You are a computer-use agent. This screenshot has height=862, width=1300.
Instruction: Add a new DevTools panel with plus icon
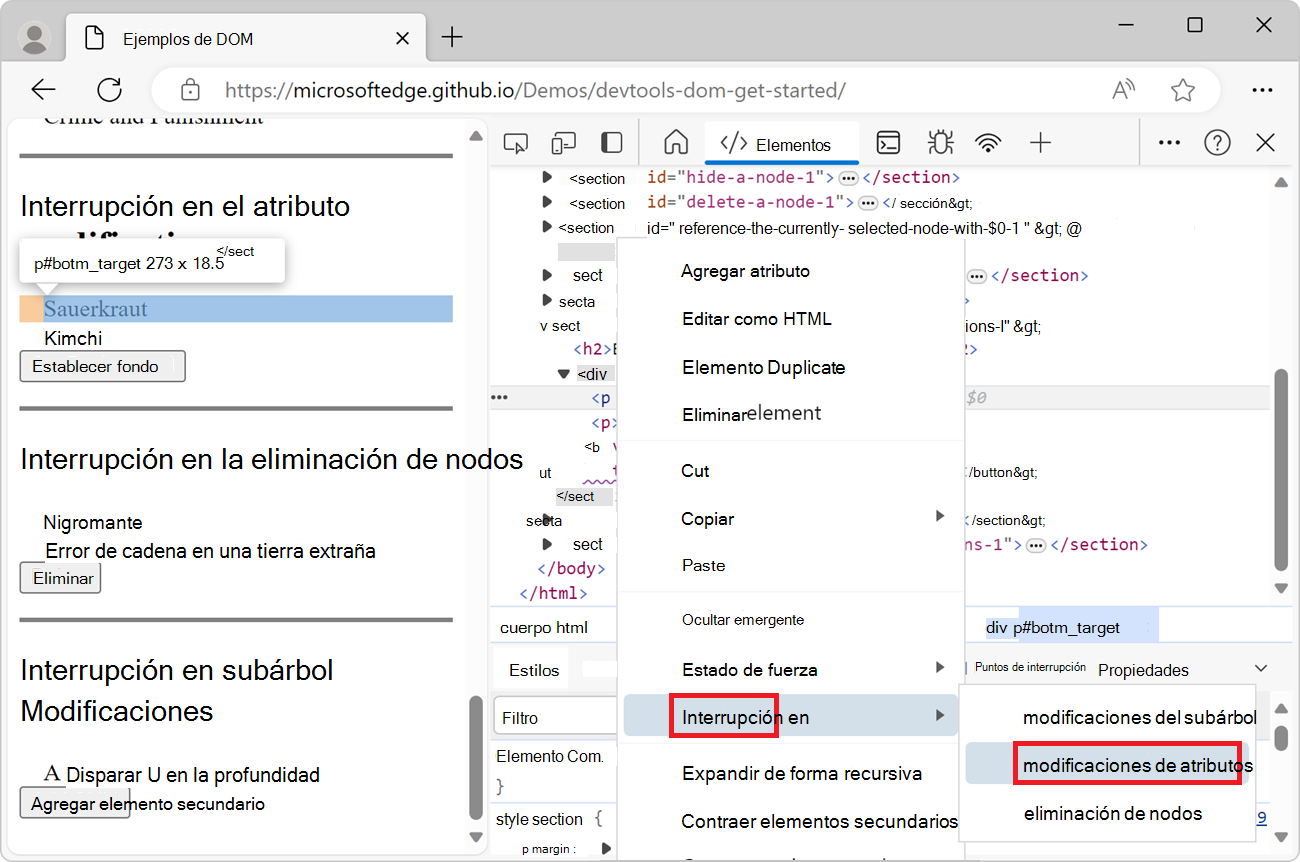(x=1040, y=142)
